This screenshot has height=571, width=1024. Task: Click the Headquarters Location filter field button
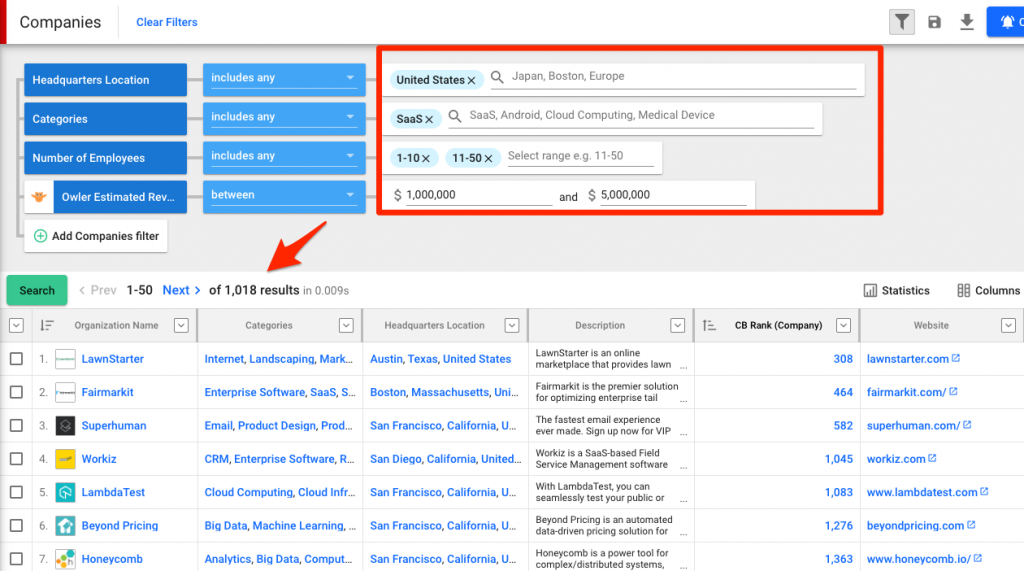(105, 80)
